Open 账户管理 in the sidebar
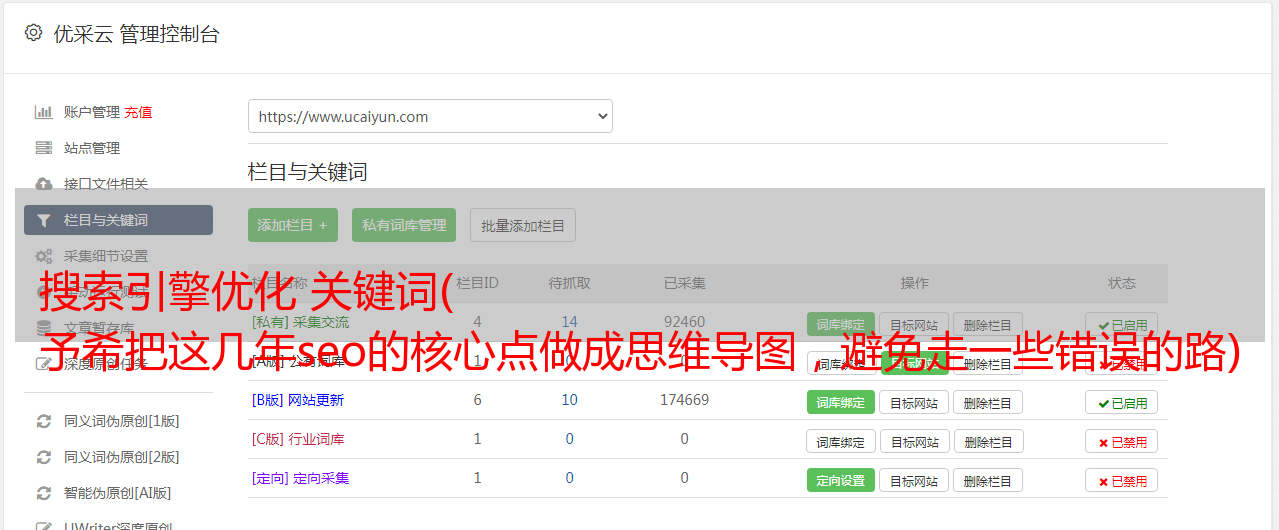 click(x=92, y=112)
